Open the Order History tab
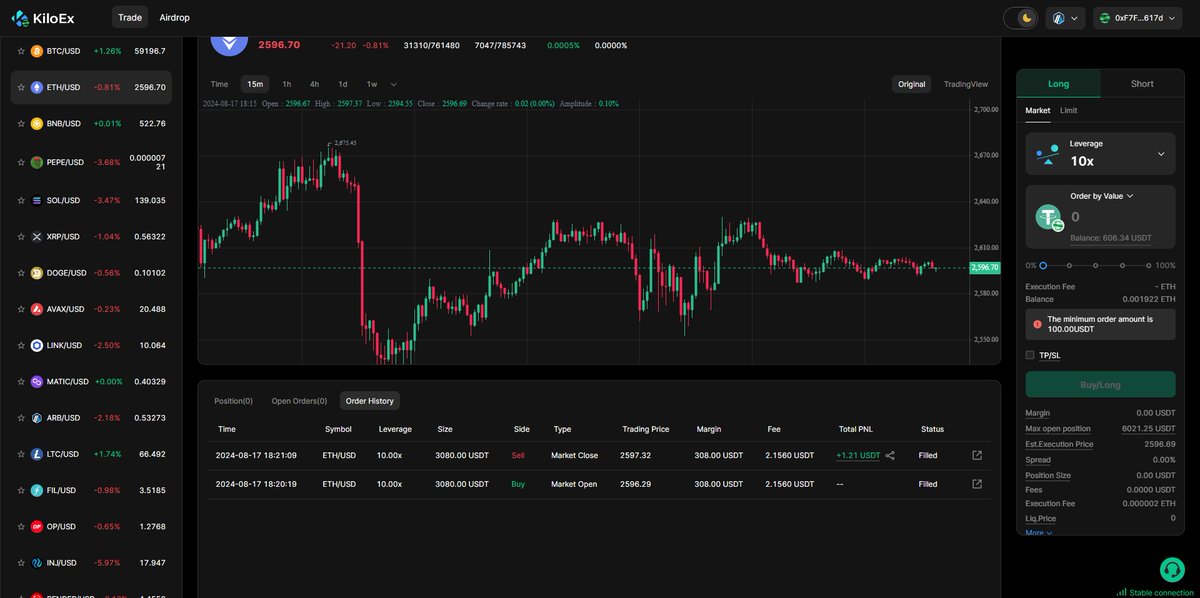The height and width of the screenshot is (598, 1200). point(370,401)
